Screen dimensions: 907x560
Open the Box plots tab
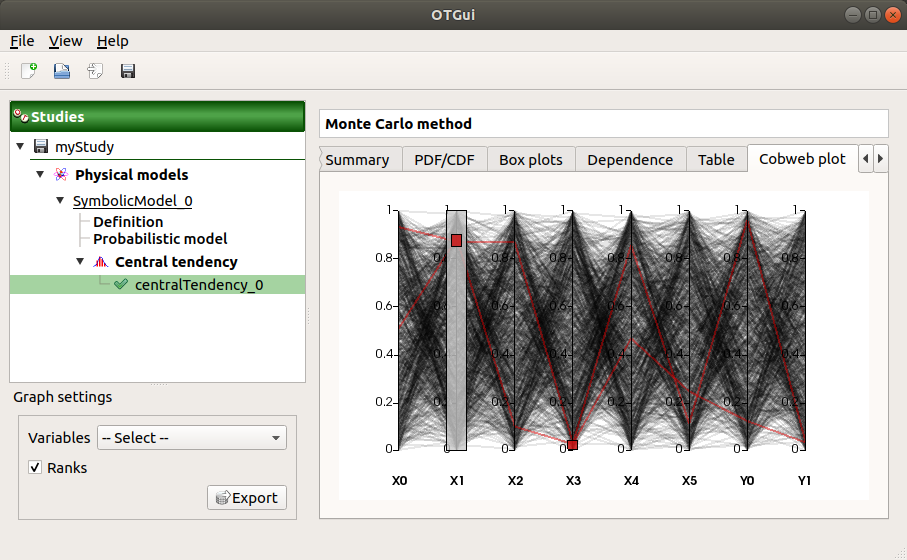coord(530,159)
